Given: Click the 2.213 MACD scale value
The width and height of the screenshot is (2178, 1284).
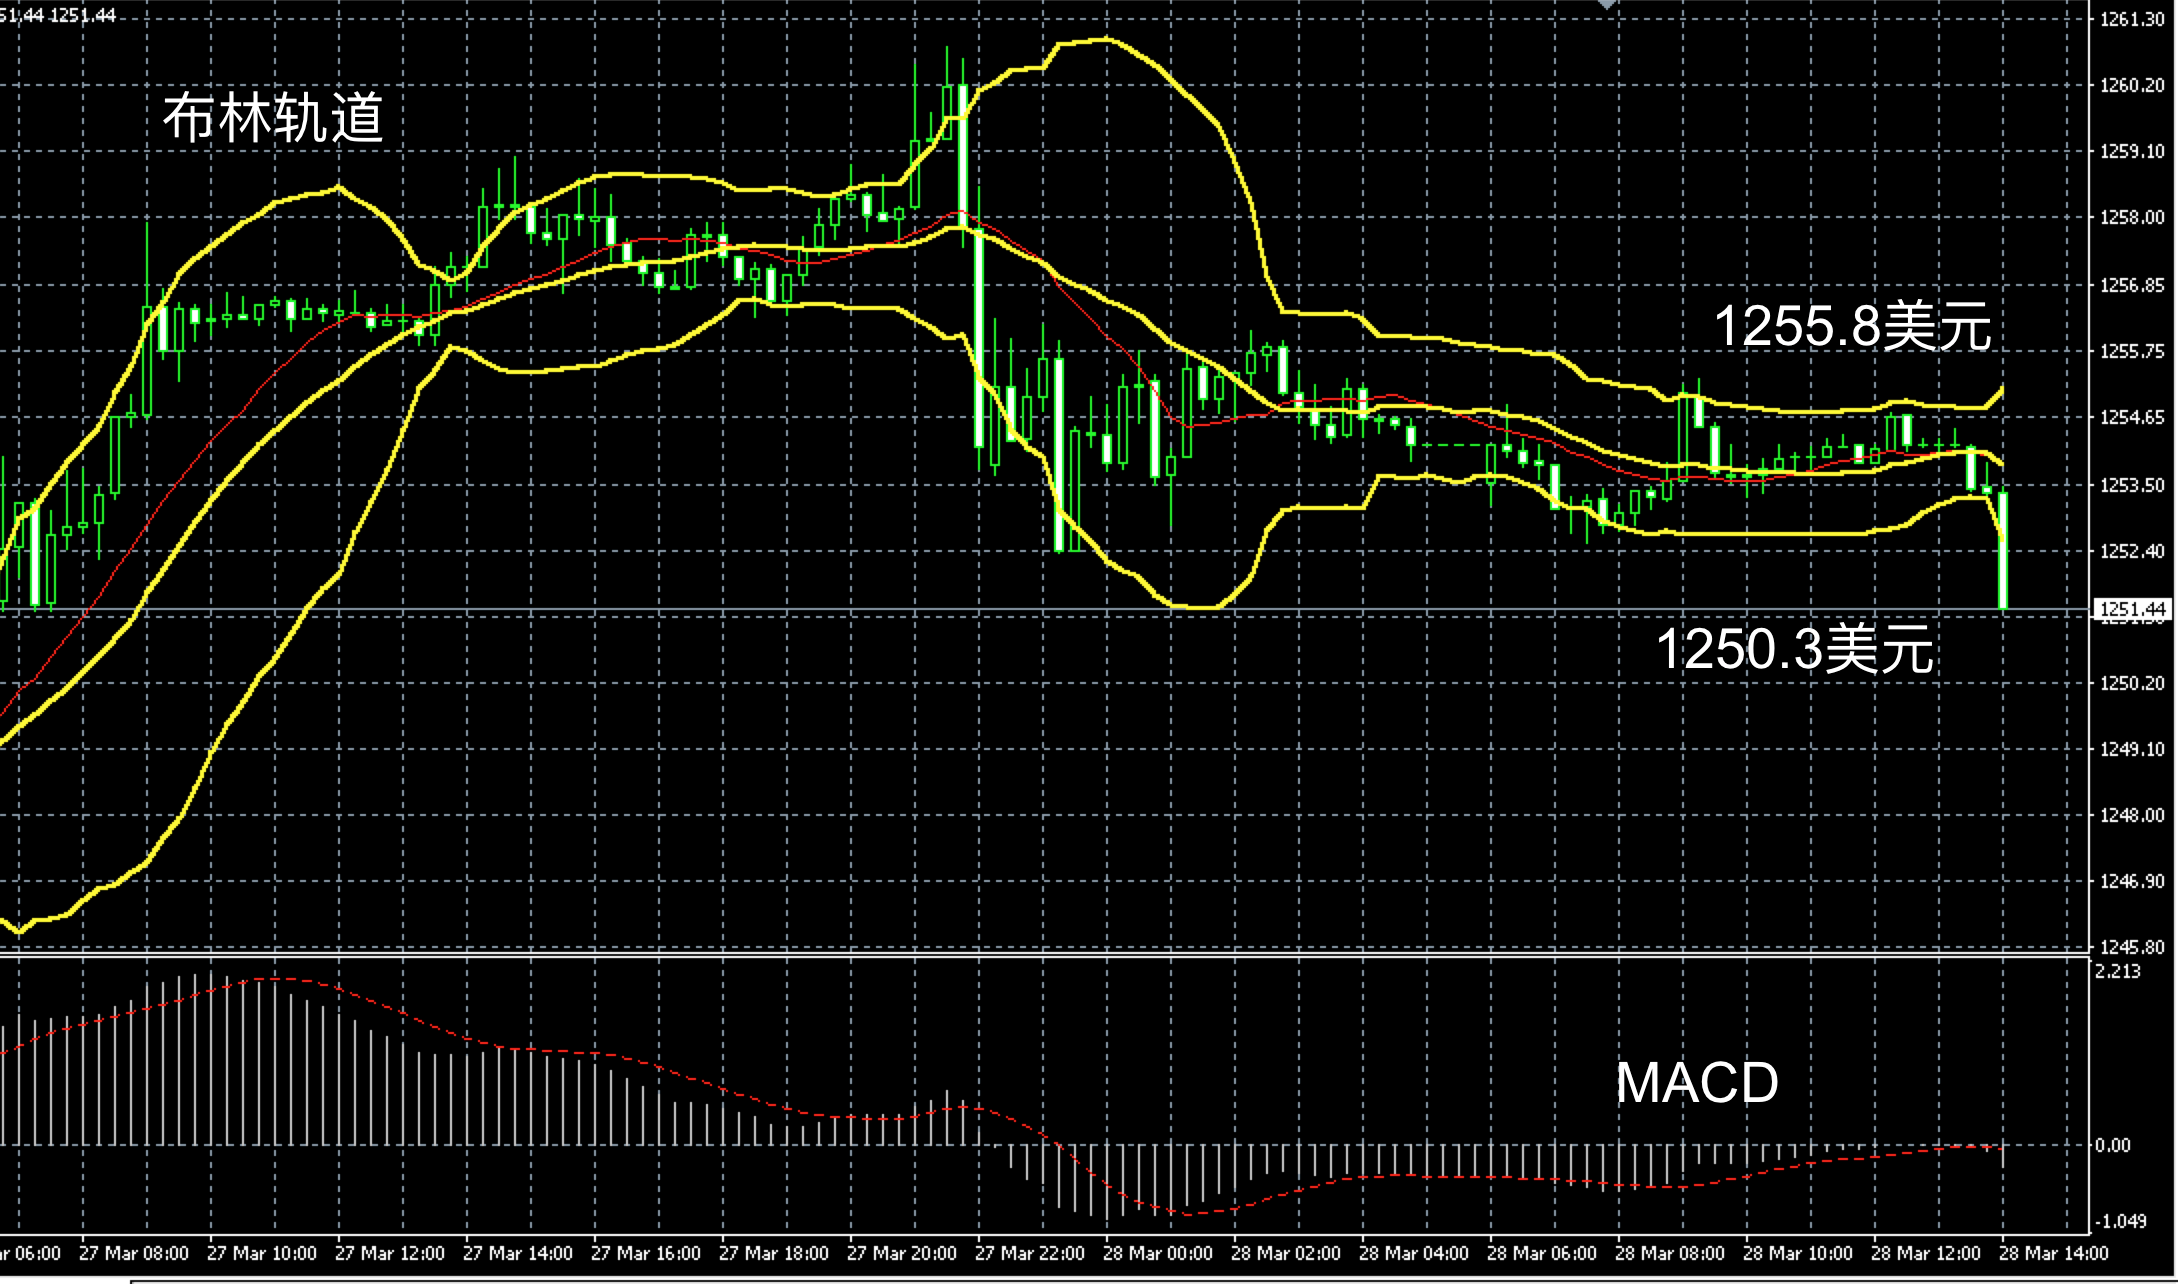Looking at the screenshot, I should coord(2117,971).
